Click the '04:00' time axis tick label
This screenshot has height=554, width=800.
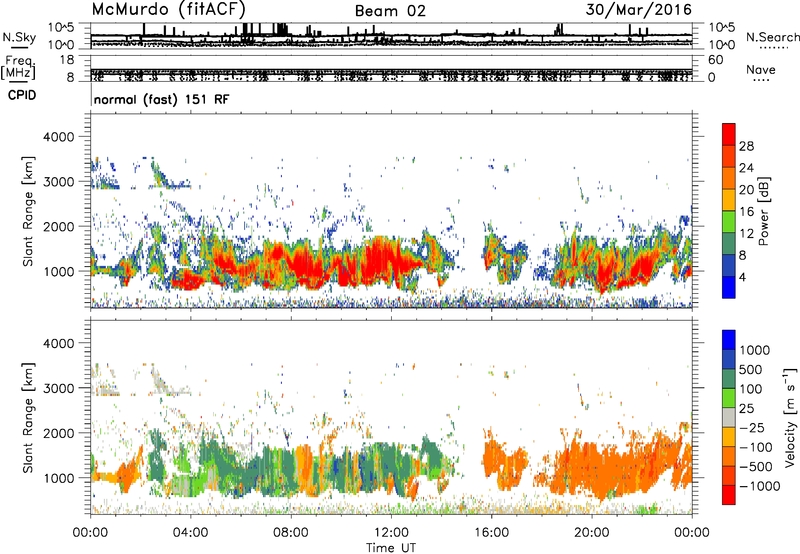pos(190,533)
